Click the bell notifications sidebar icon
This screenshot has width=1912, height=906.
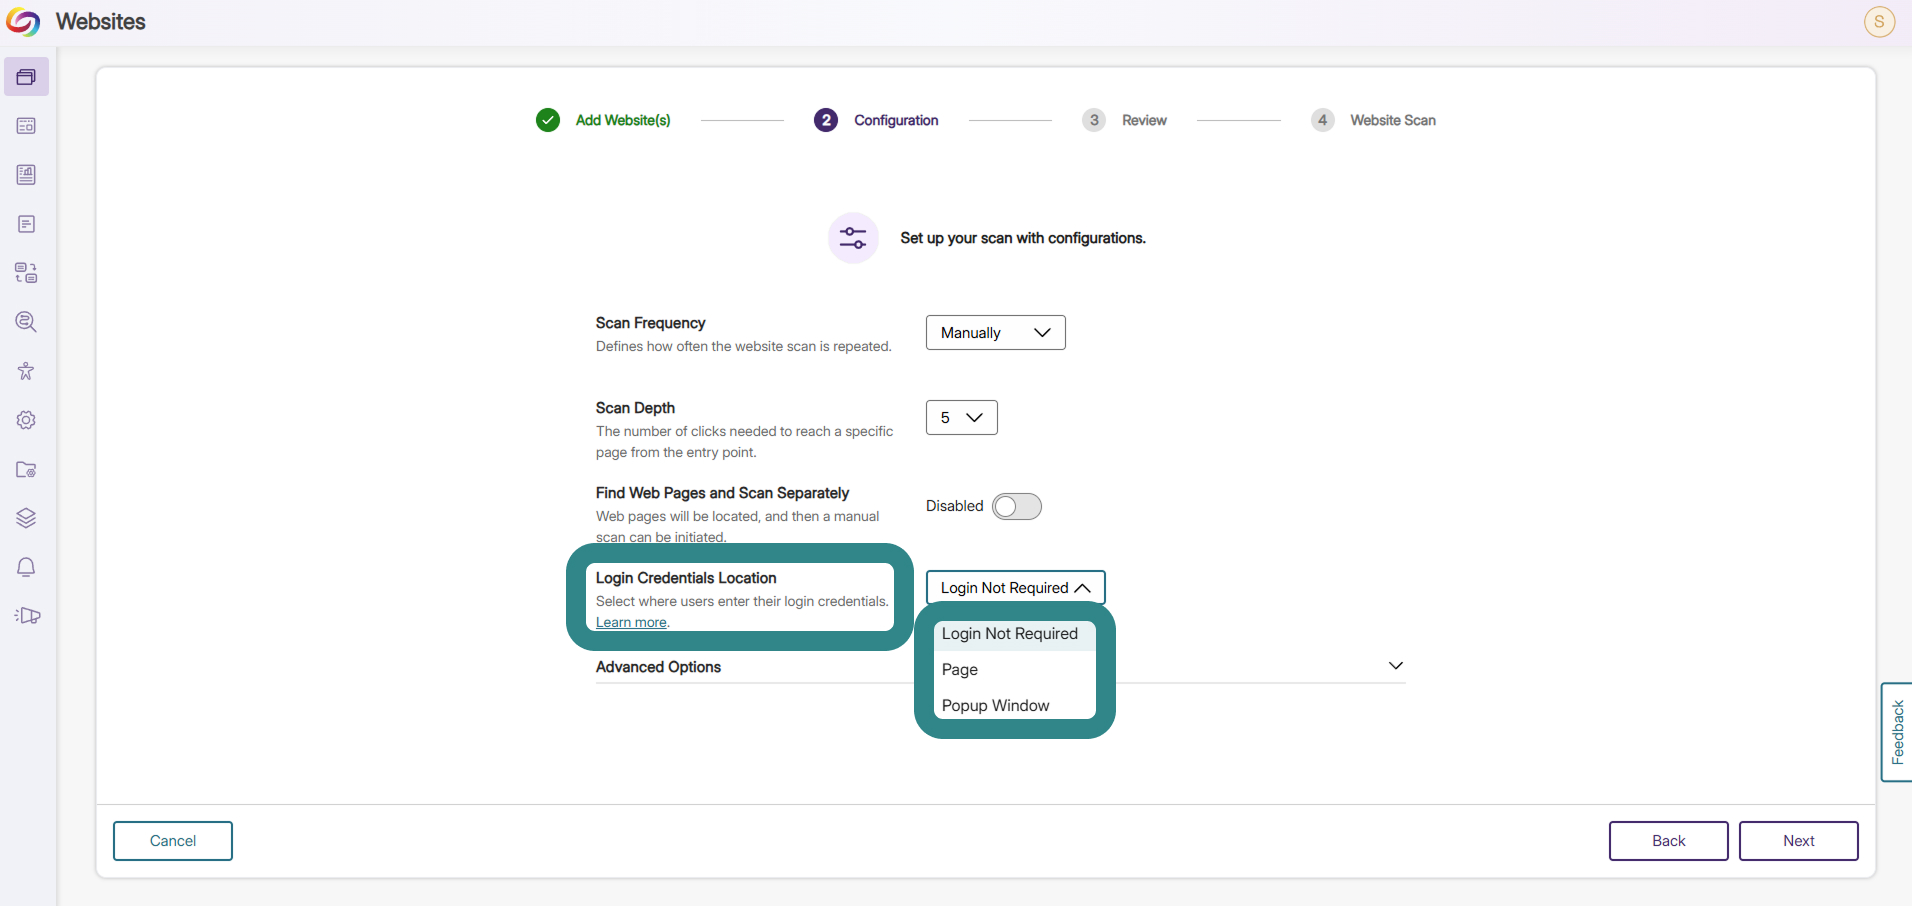[x=26, y=567]
